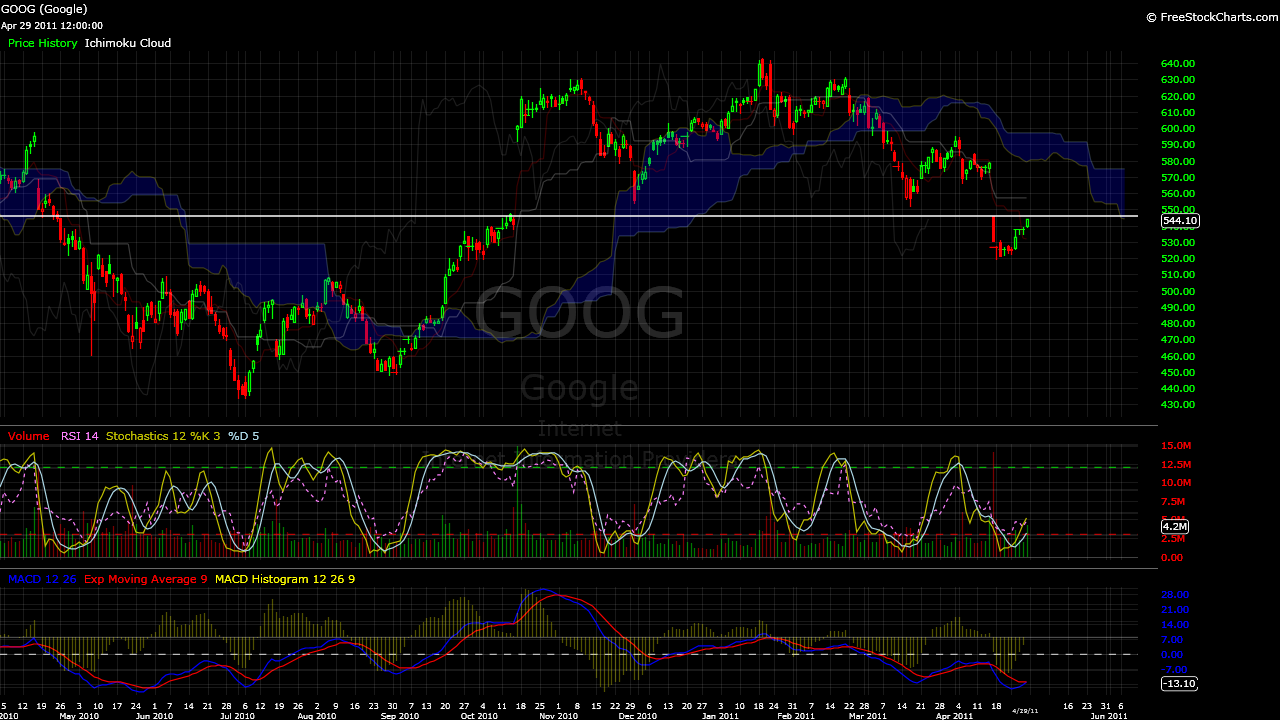Image resolution: width=1280 pixels, height=720 pixels.
Task: Click the red Volume indicator label
Action: 28,436
